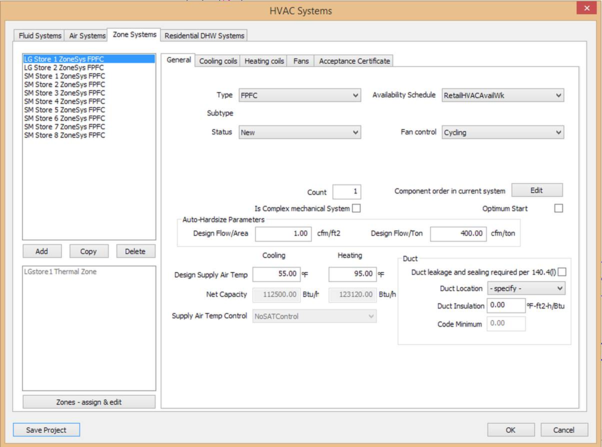Open the Availability Schedule dropdown
The width and height of the screenshot is (602, 447).
[503, 96]
